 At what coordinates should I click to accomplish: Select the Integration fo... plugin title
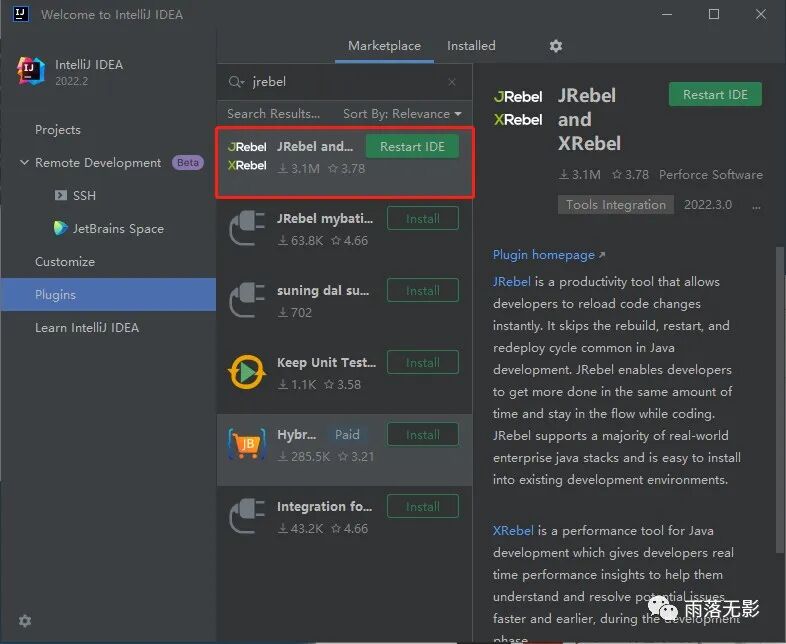coord(324,507)
